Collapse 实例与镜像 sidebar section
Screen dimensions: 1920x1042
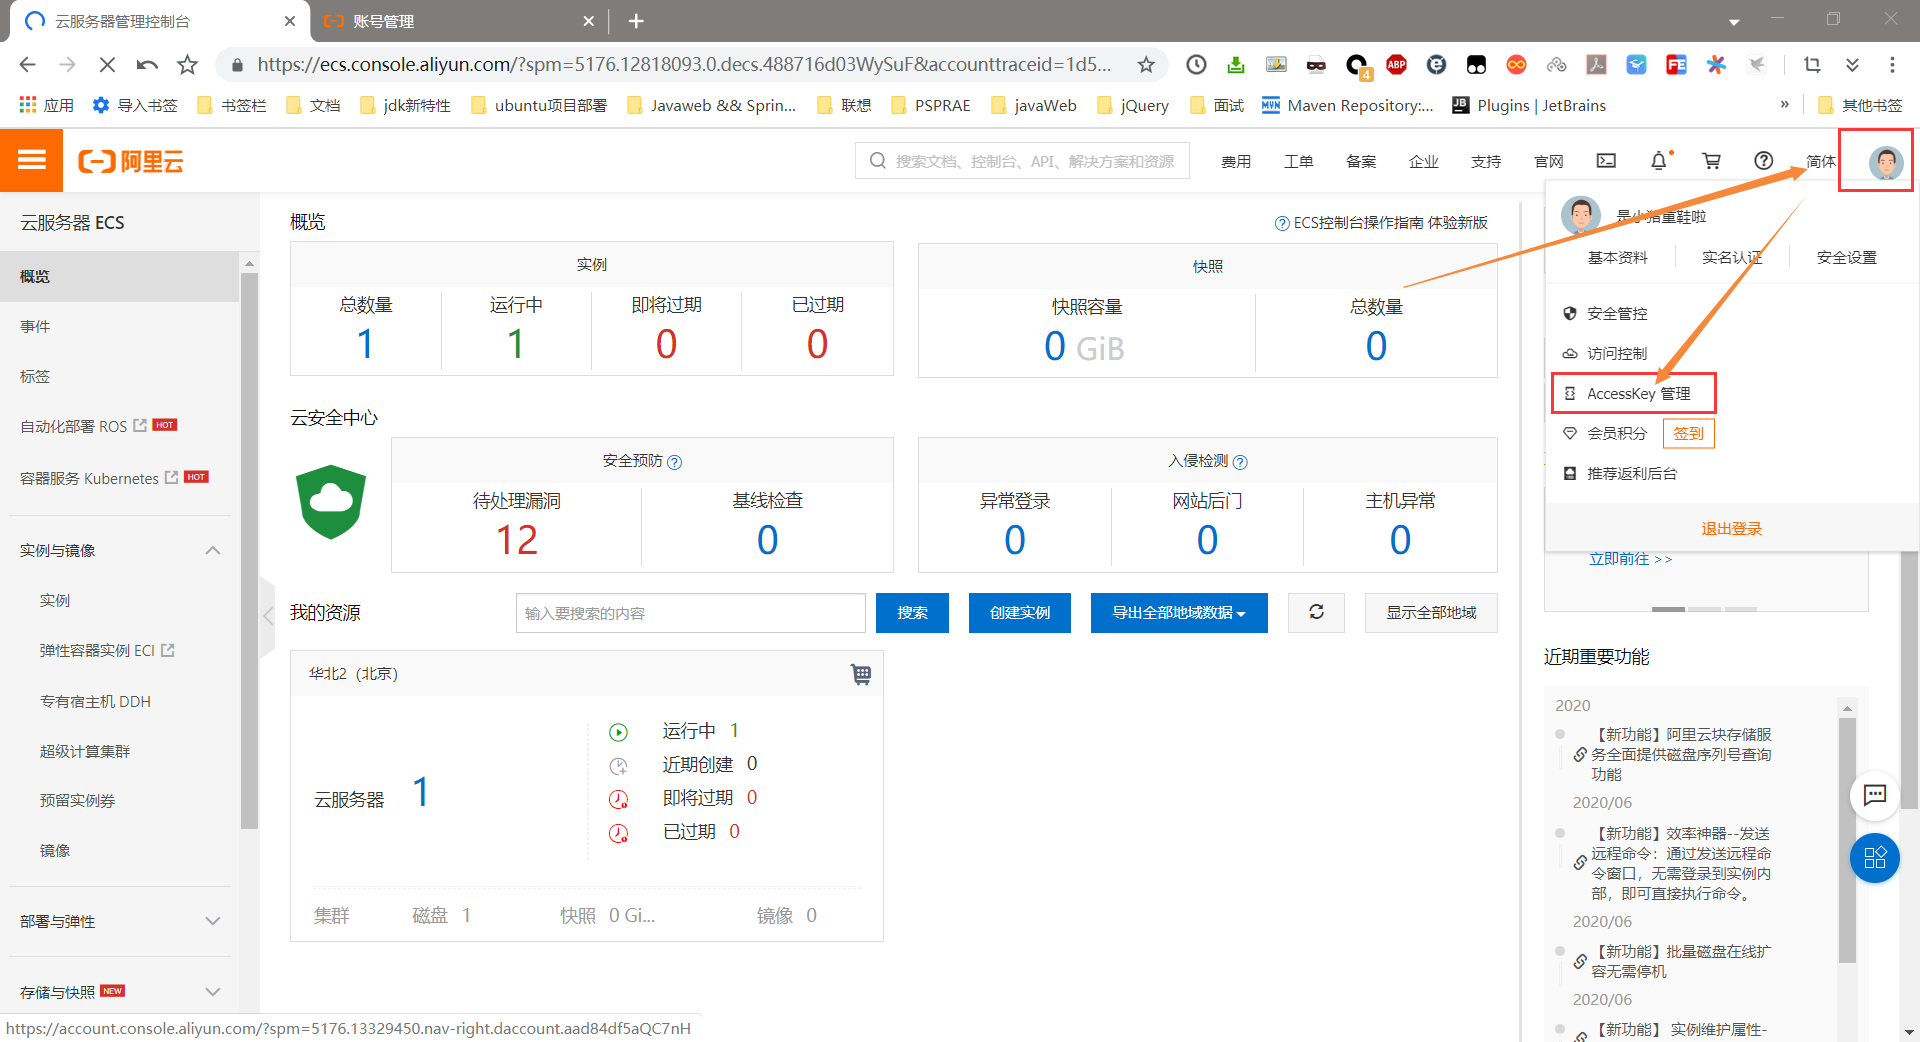point(213,551)
